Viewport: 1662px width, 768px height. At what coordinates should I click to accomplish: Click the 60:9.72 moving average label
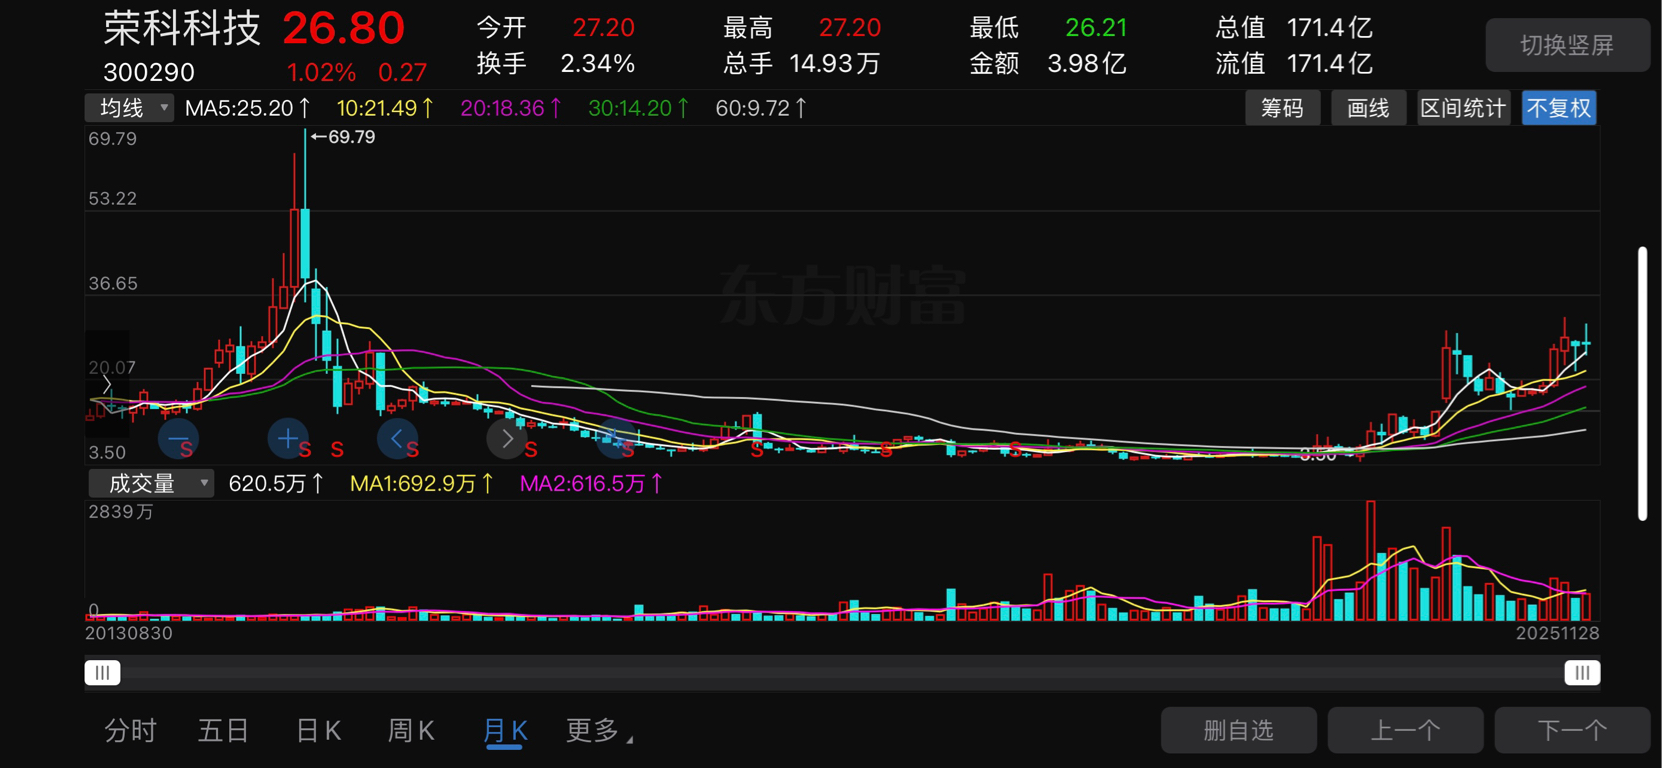pos(761,108)
